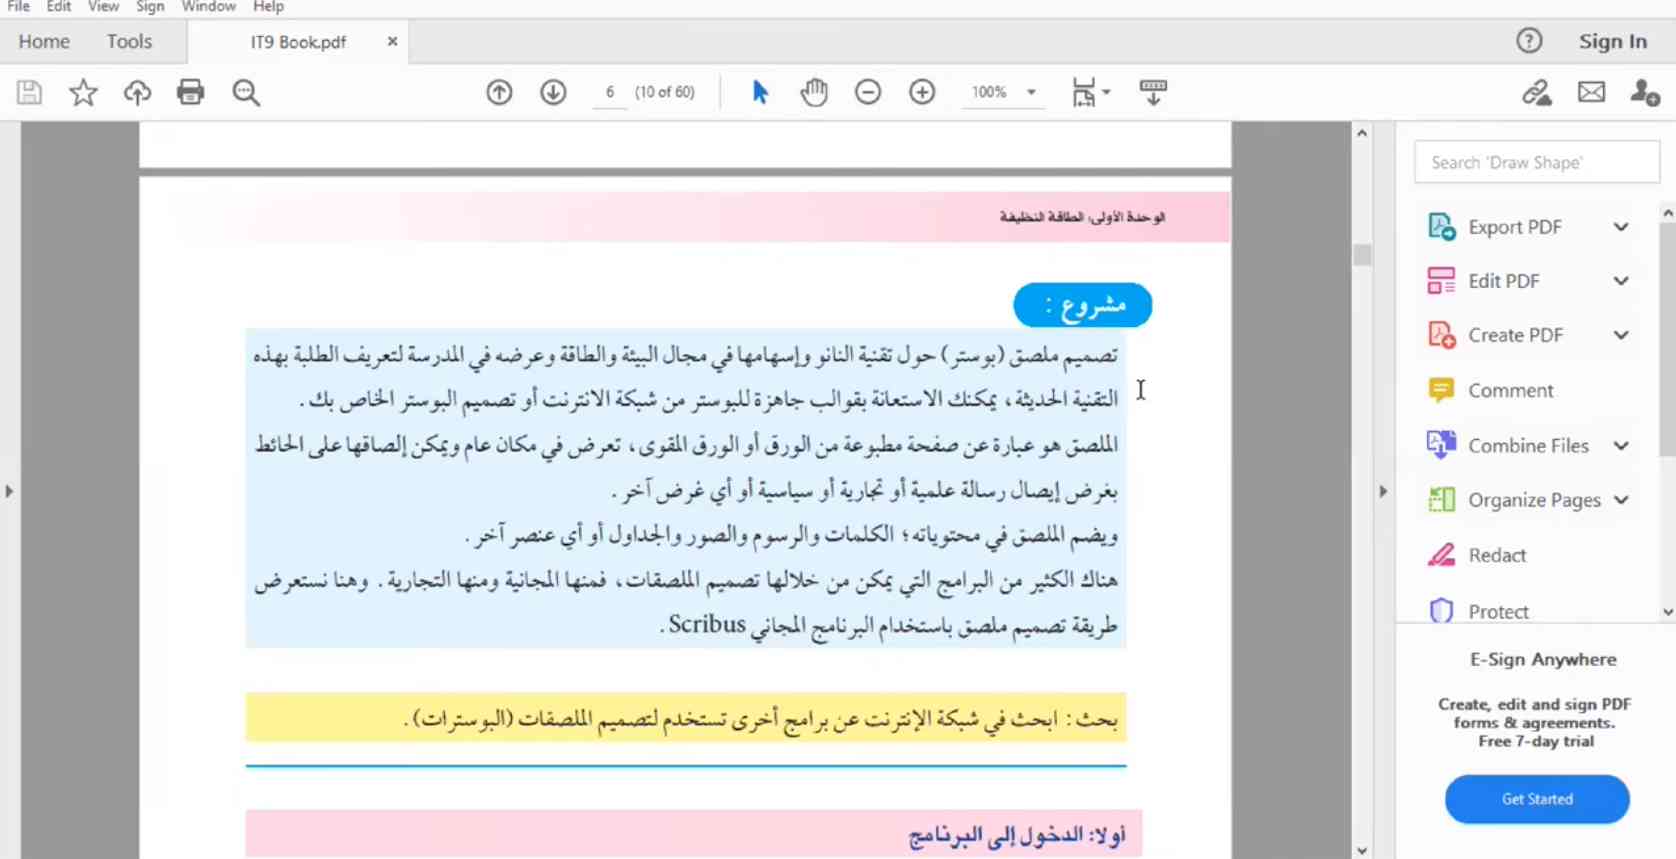
Task: Switch to the Home tab
Action: pos(44,41)
